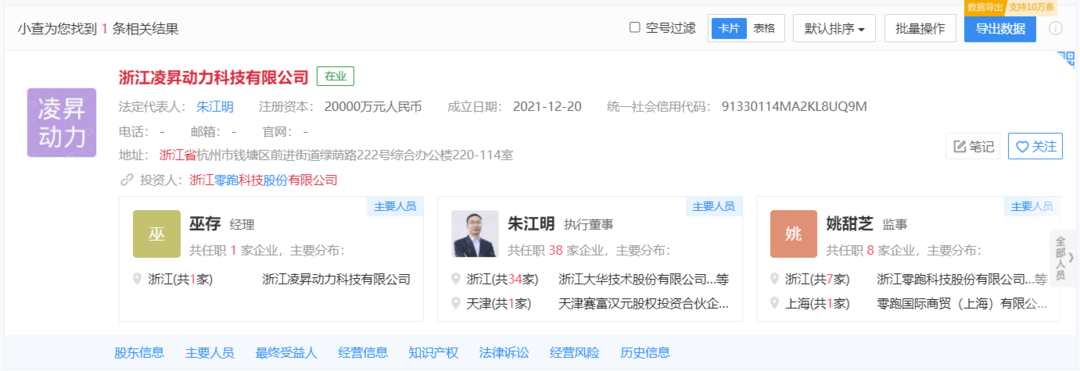Open legal representative 朱江明 link

[215, 107]
